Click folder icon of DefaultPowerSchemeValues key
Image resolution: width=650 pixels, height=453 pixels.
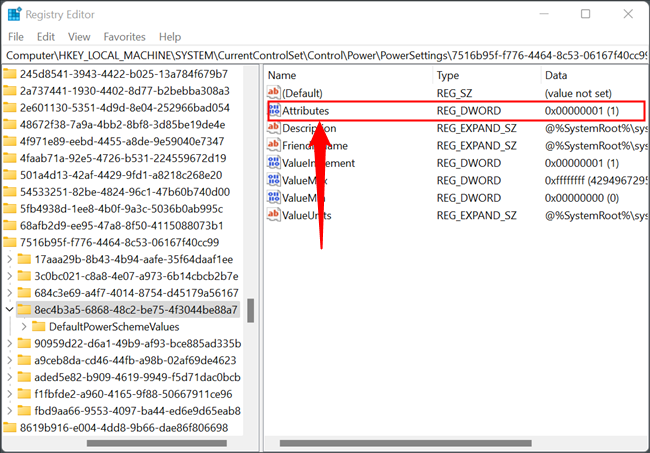[x=39, y=326]
